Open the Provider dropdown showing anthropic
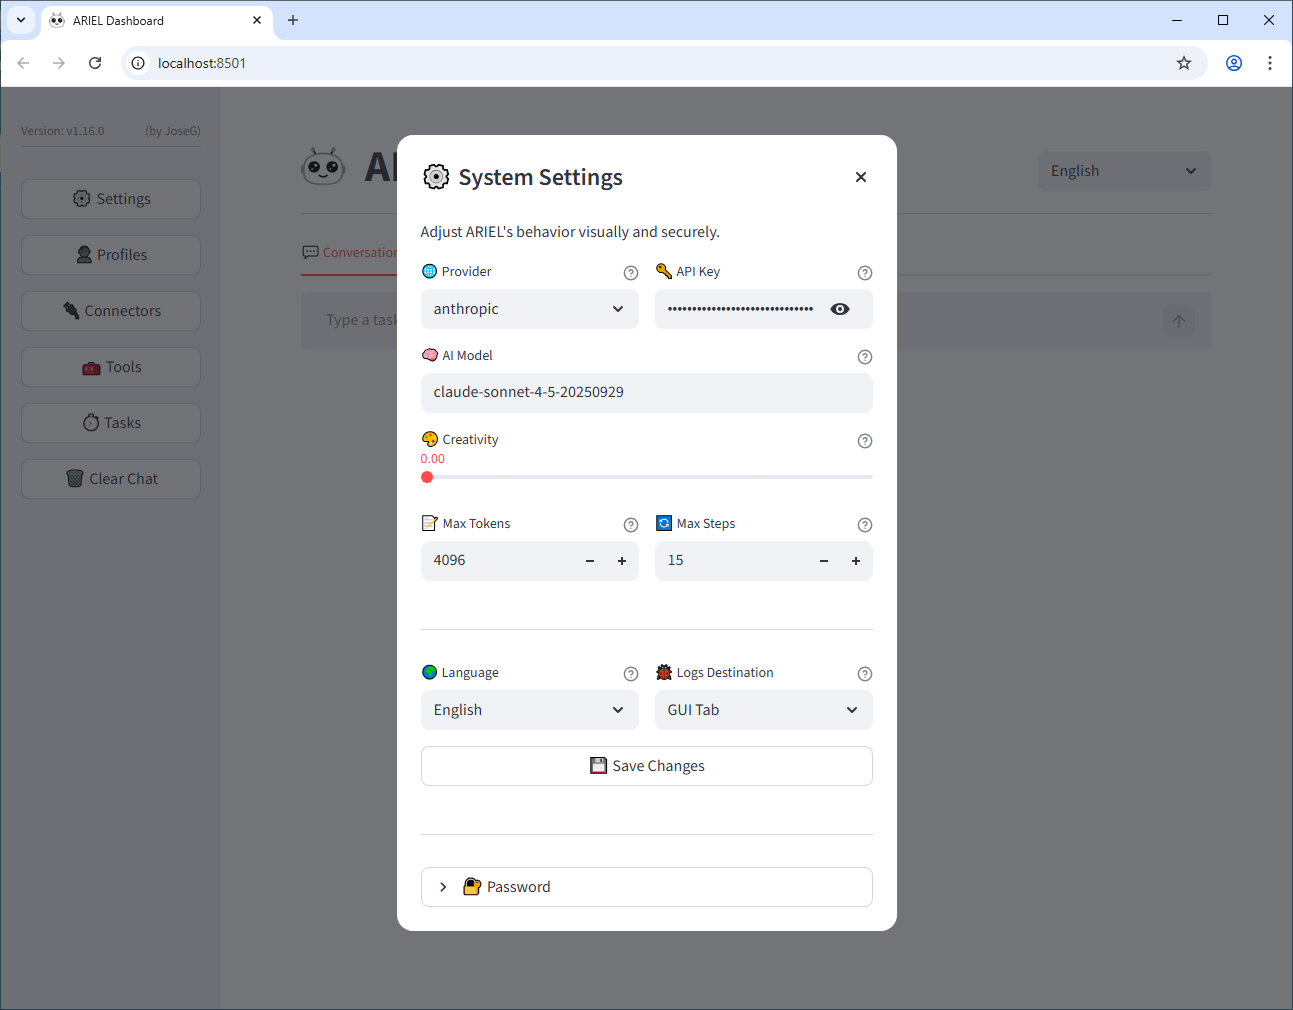1293x1010 pixels. (x=529, y=309)
